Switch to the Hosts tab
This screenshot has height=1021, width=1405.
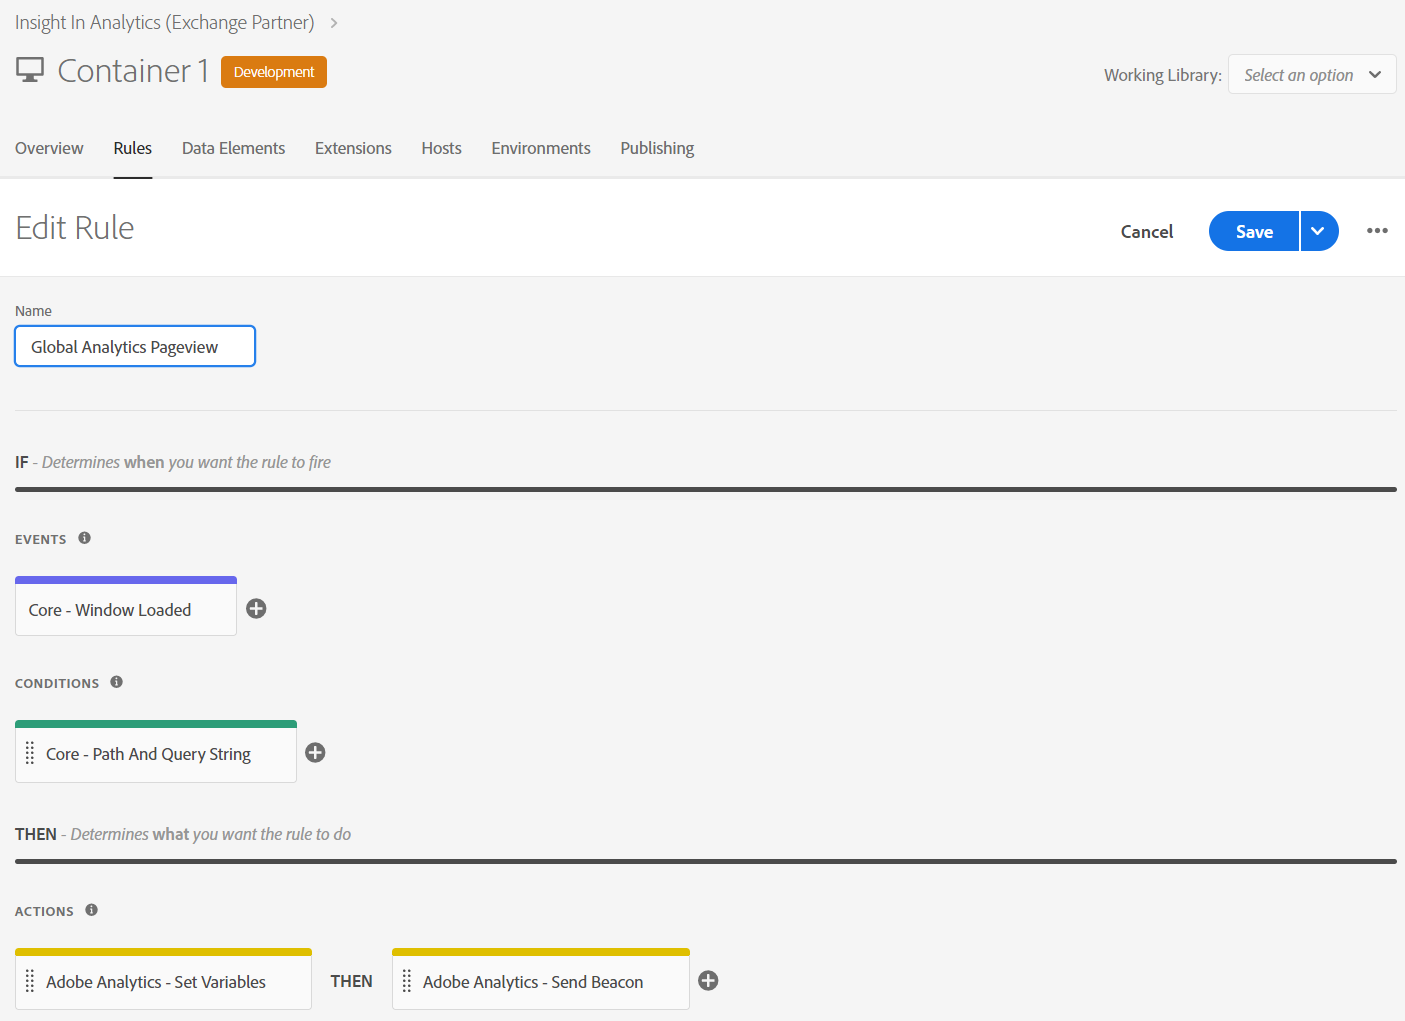(x=441, y=148)
